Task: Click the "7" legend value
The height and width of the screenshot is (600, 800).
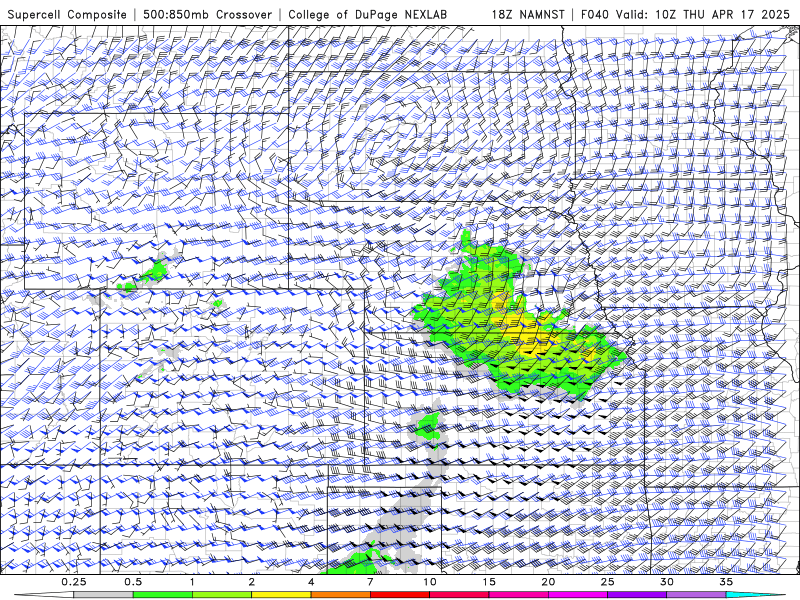Action: pyautogui.click(x=370, y=582)
